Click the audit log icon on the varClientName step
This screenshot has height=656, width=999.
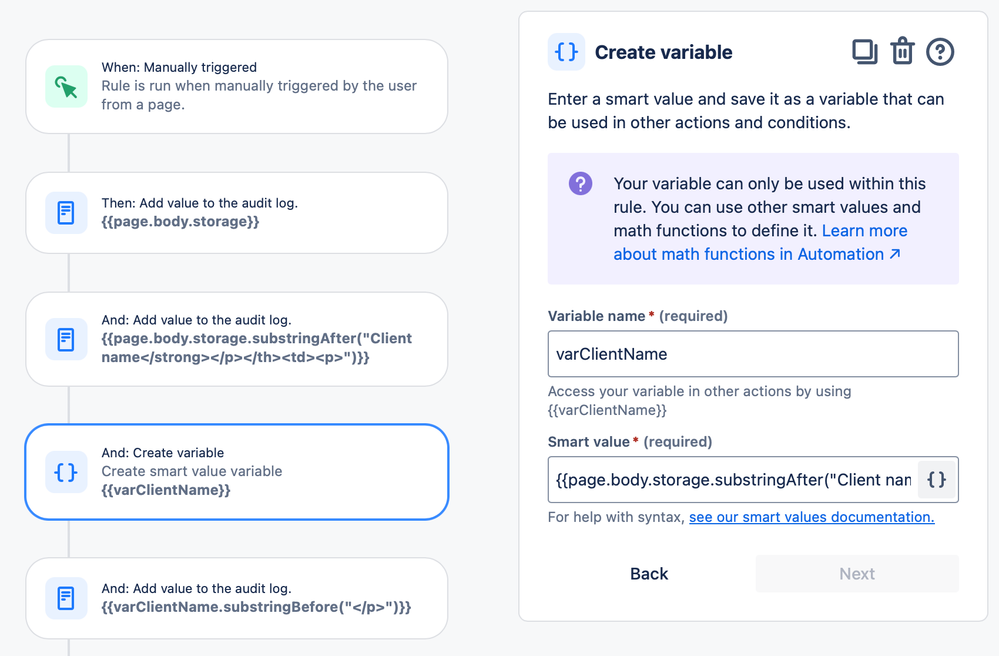65,598
